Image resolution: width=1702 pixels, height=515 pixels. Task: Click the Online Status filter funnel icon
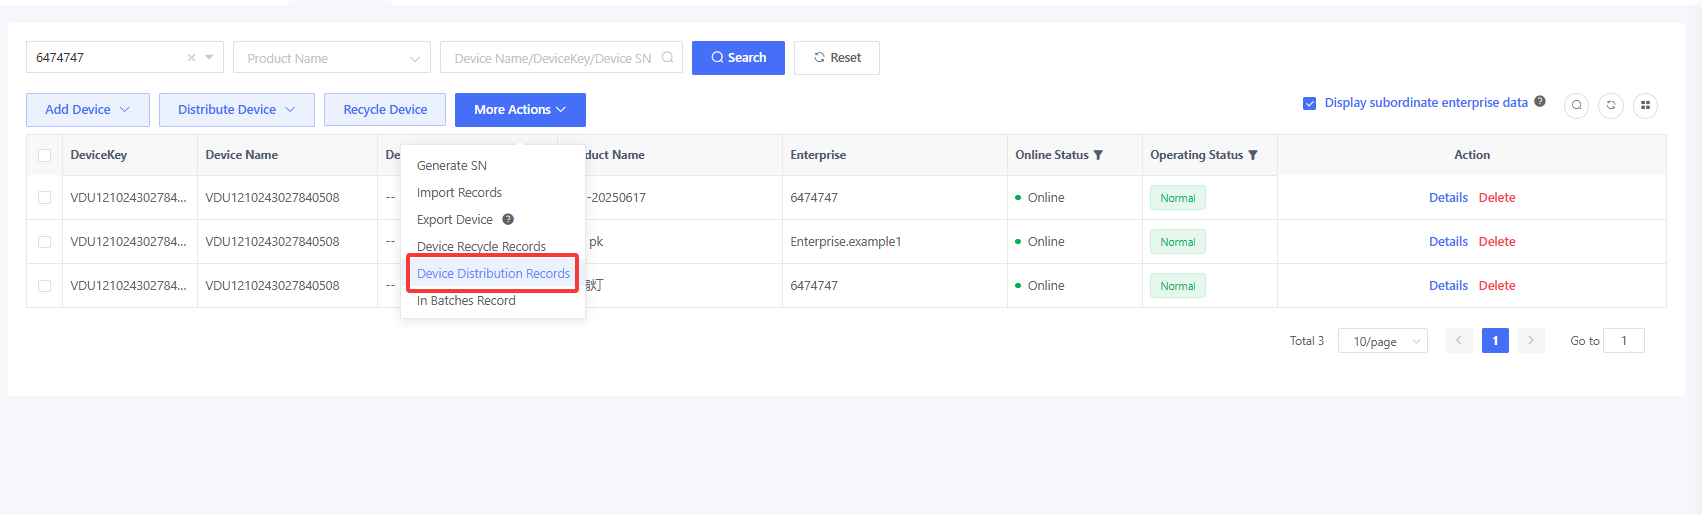coord(1098,155)
